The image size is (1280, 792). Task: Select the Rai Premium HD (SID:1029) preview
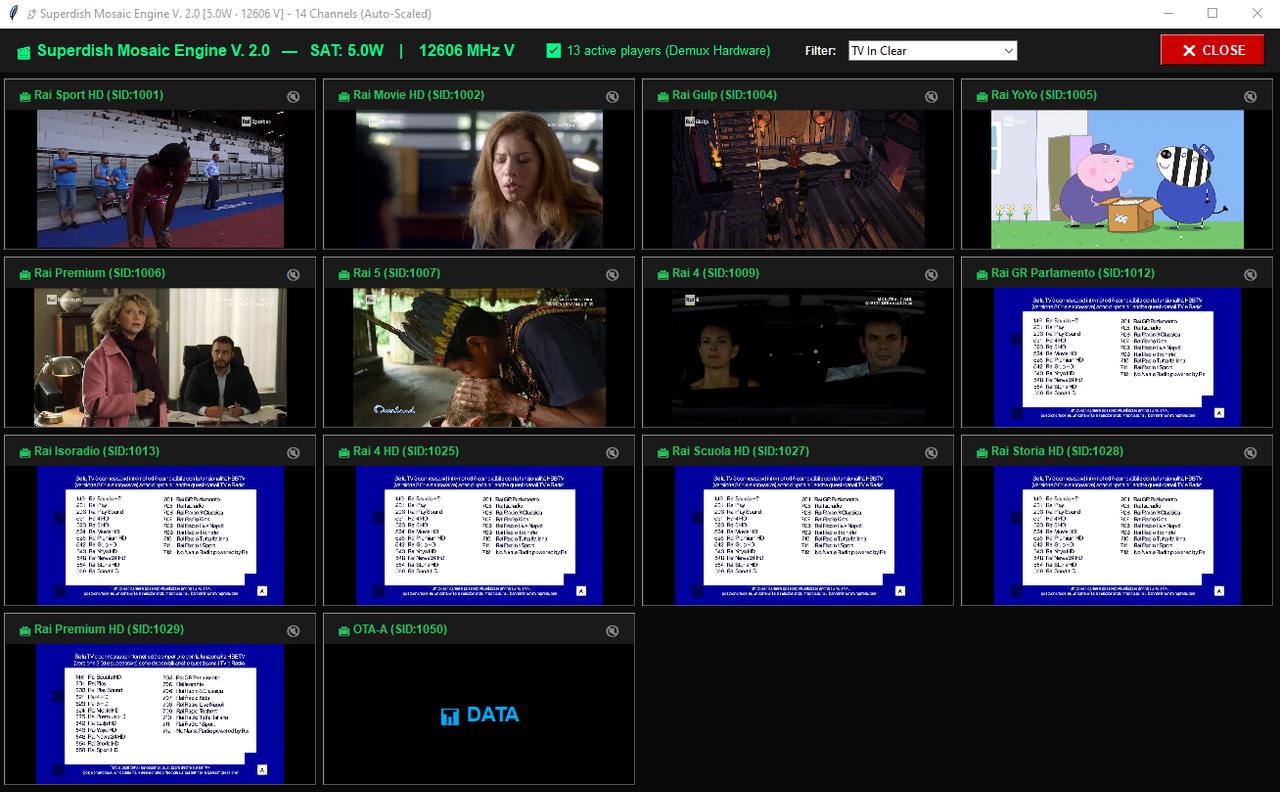tap(160, 713)
